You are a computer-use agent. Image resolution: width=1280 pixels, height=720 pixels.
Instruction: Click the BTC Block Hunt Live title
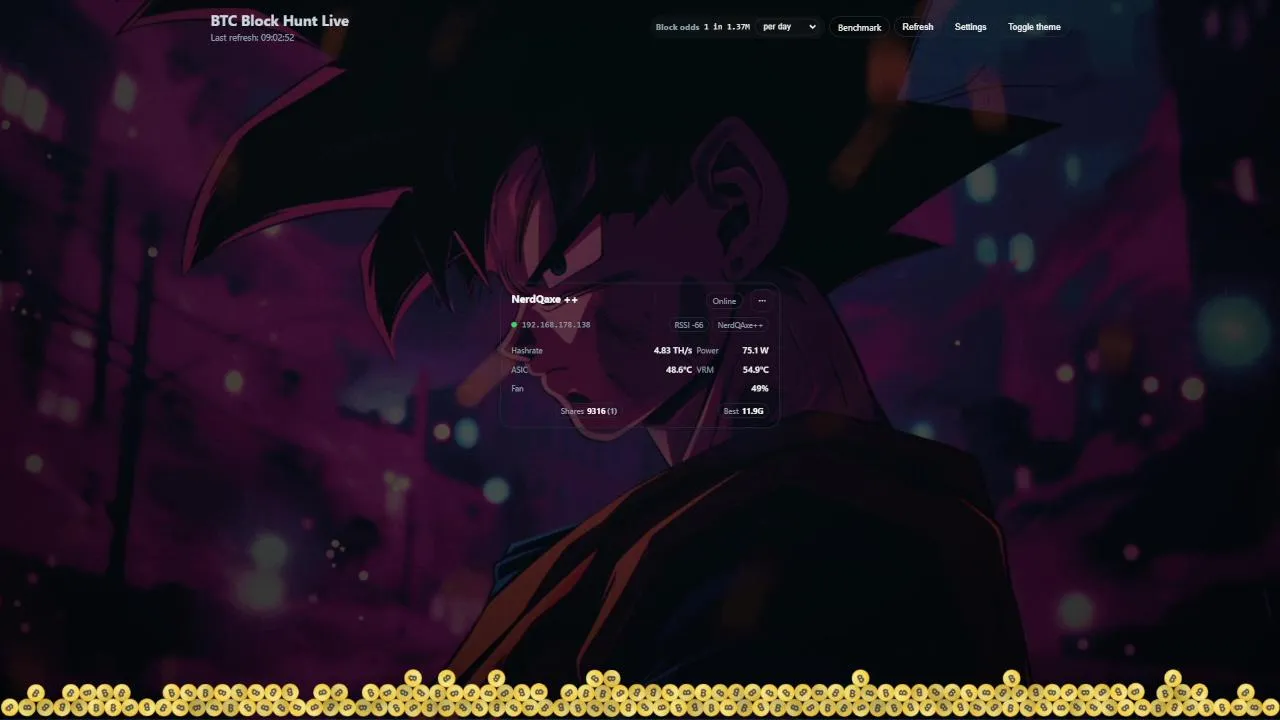280,20
